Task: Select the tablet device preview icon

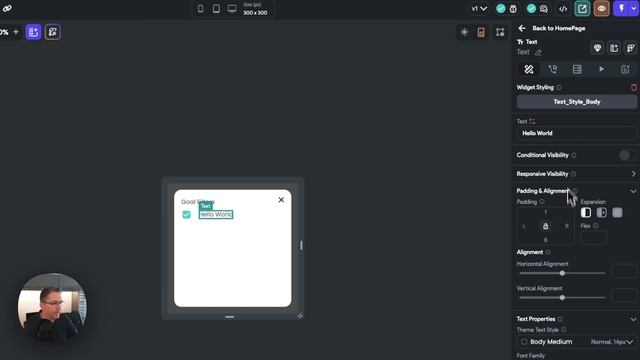Action: tap(216, 9)
